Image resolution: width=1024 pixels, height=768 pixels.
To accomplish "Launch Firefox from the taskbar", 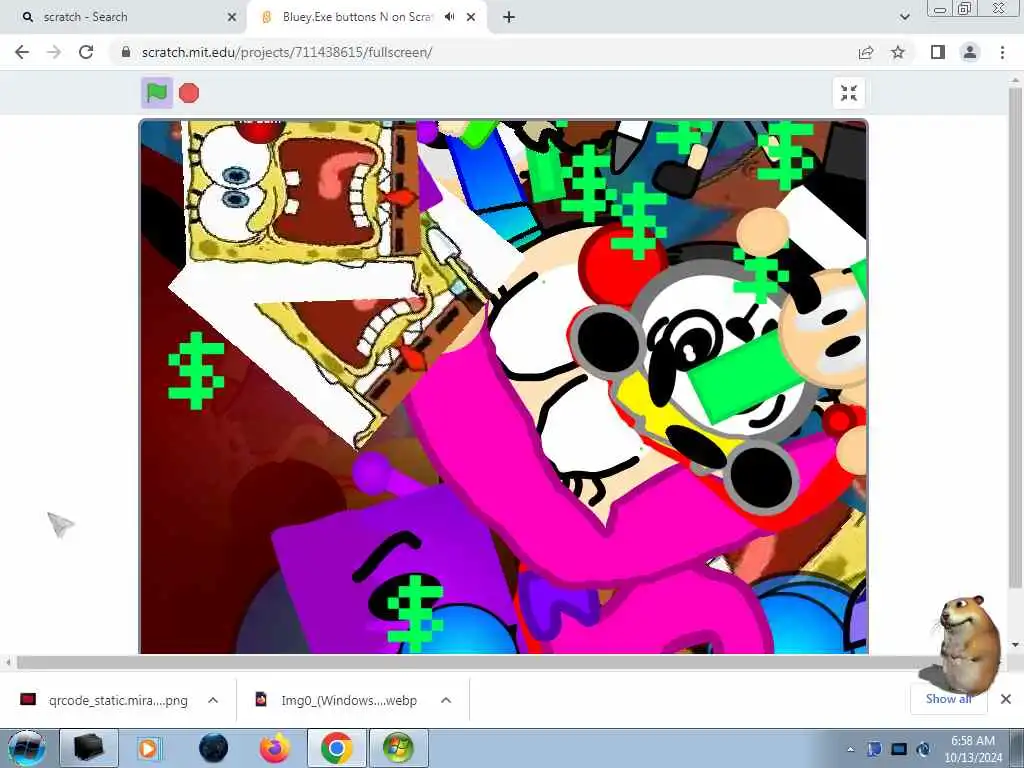I will (276, 748).
